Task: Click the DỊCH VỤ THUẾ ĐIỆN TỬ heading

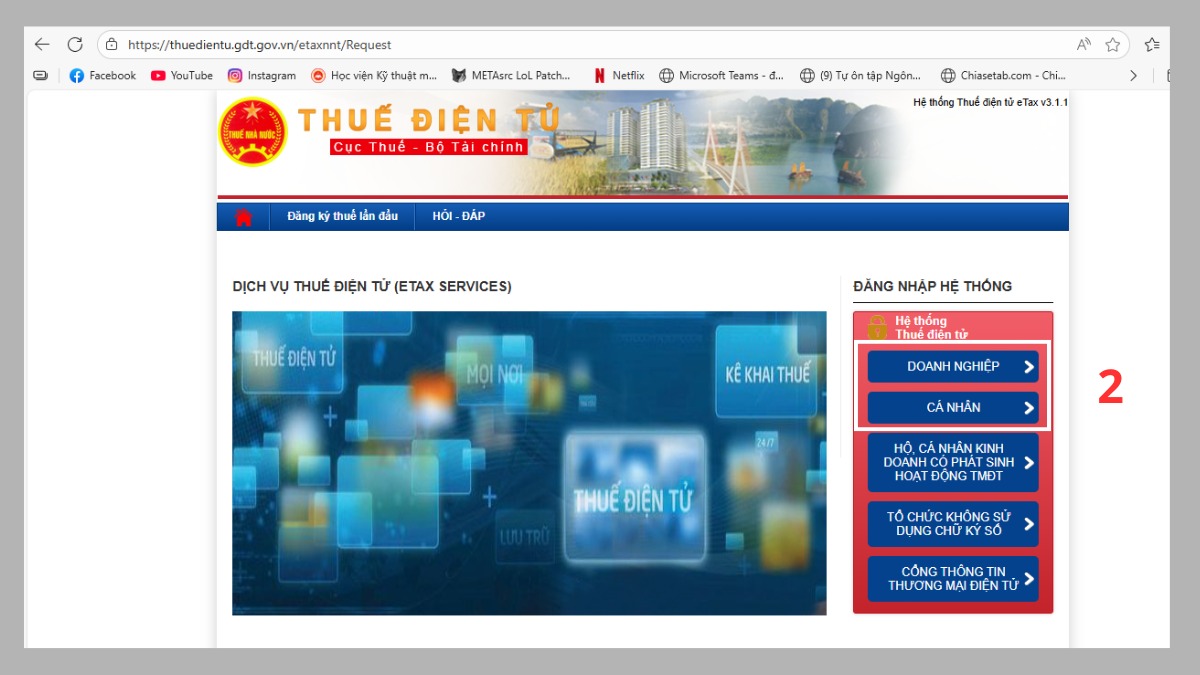Action: [372, 286]
